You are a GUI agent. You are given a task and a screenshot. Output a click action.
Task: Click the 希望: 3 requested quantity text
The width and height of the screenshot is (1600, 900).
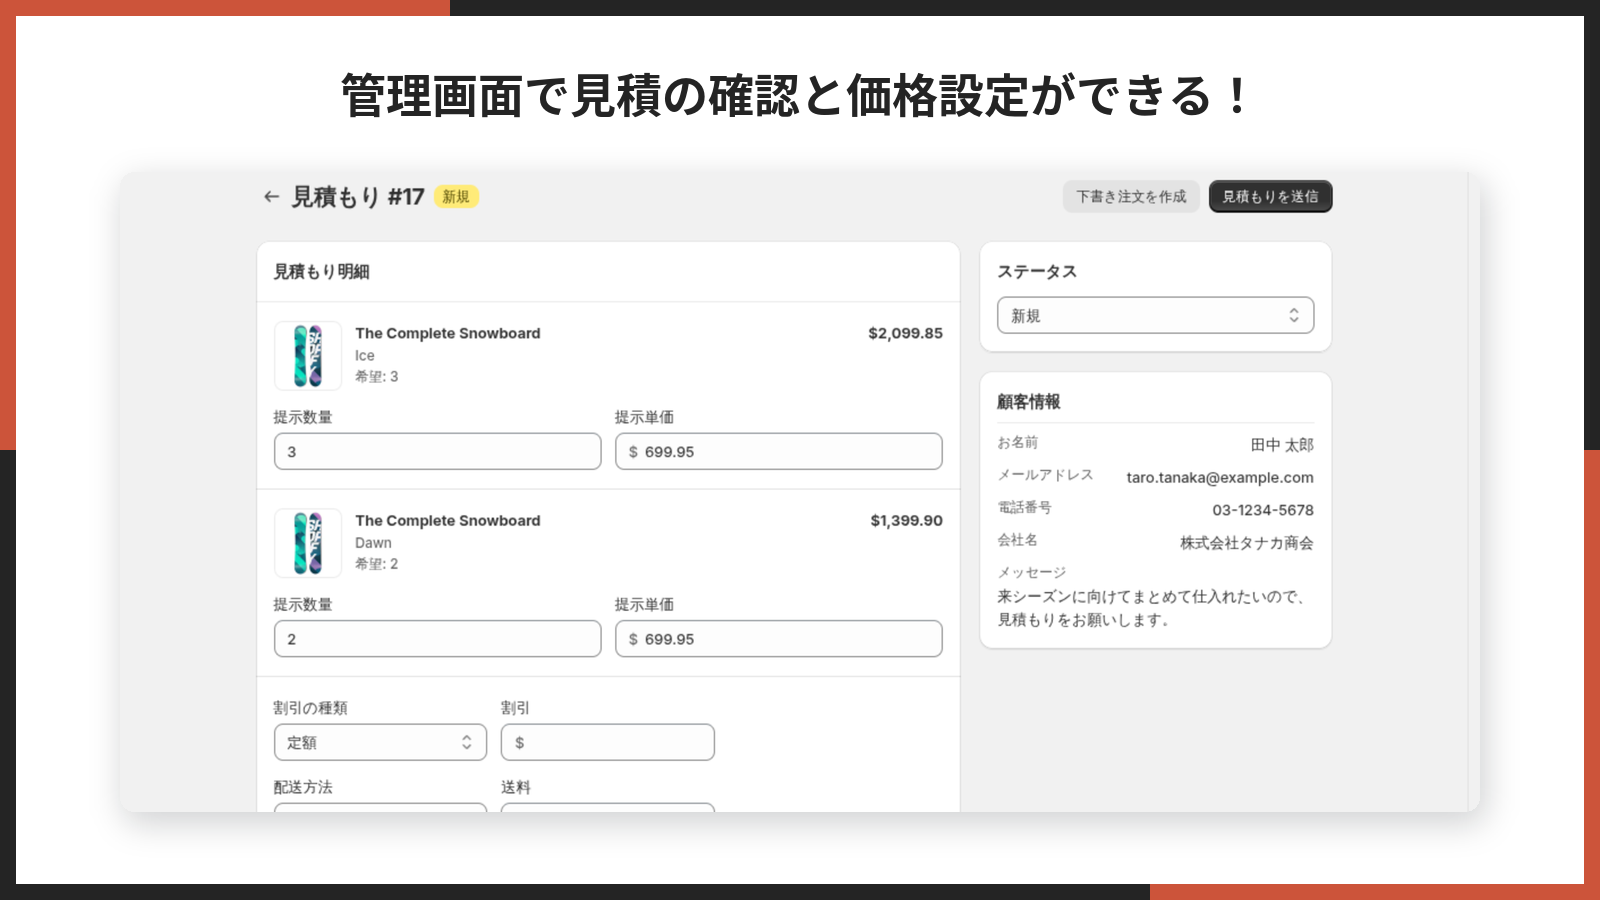376,377
